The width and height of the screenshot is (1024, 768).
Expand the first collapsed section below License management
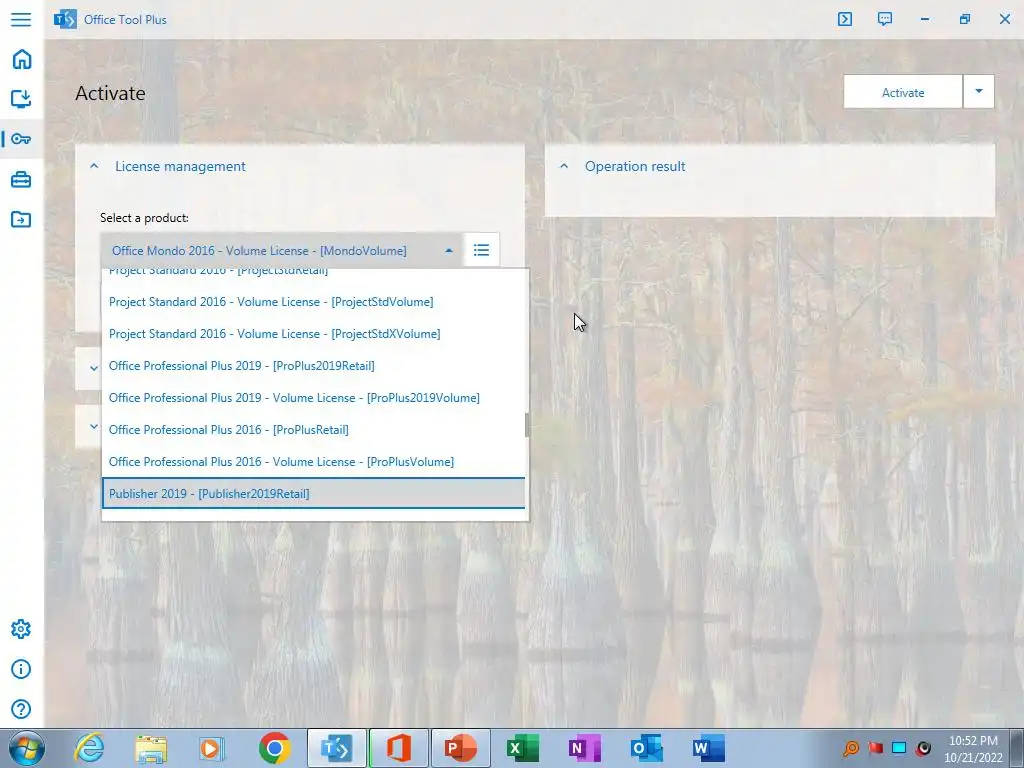94,368
